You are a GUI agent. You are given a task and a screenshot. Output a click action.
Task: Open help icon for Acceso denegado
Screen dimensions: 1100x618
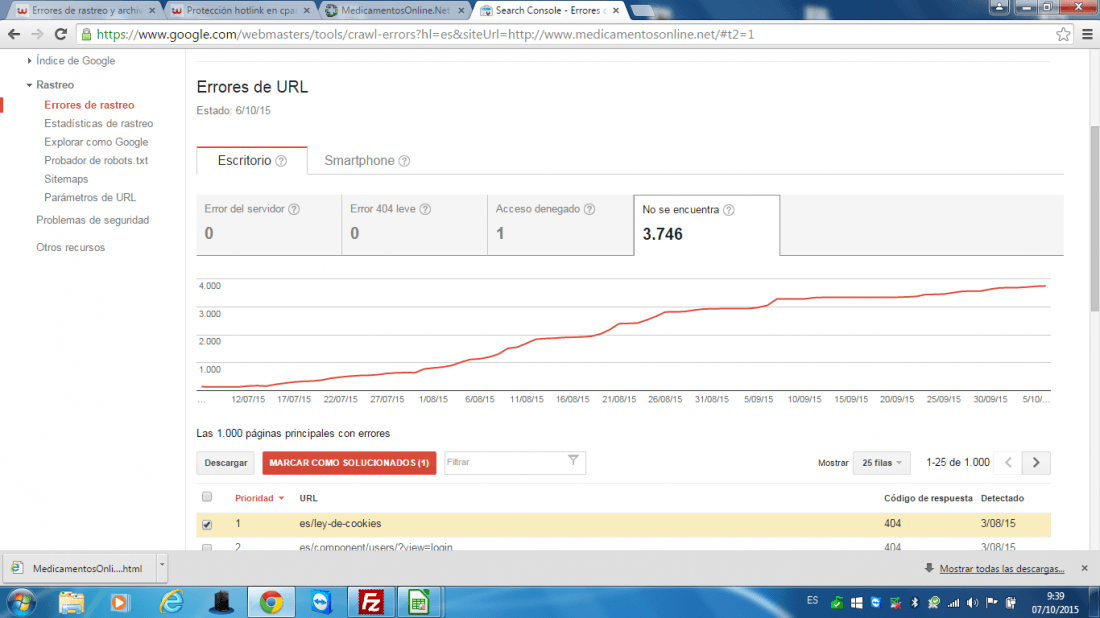tap(589, 209)
